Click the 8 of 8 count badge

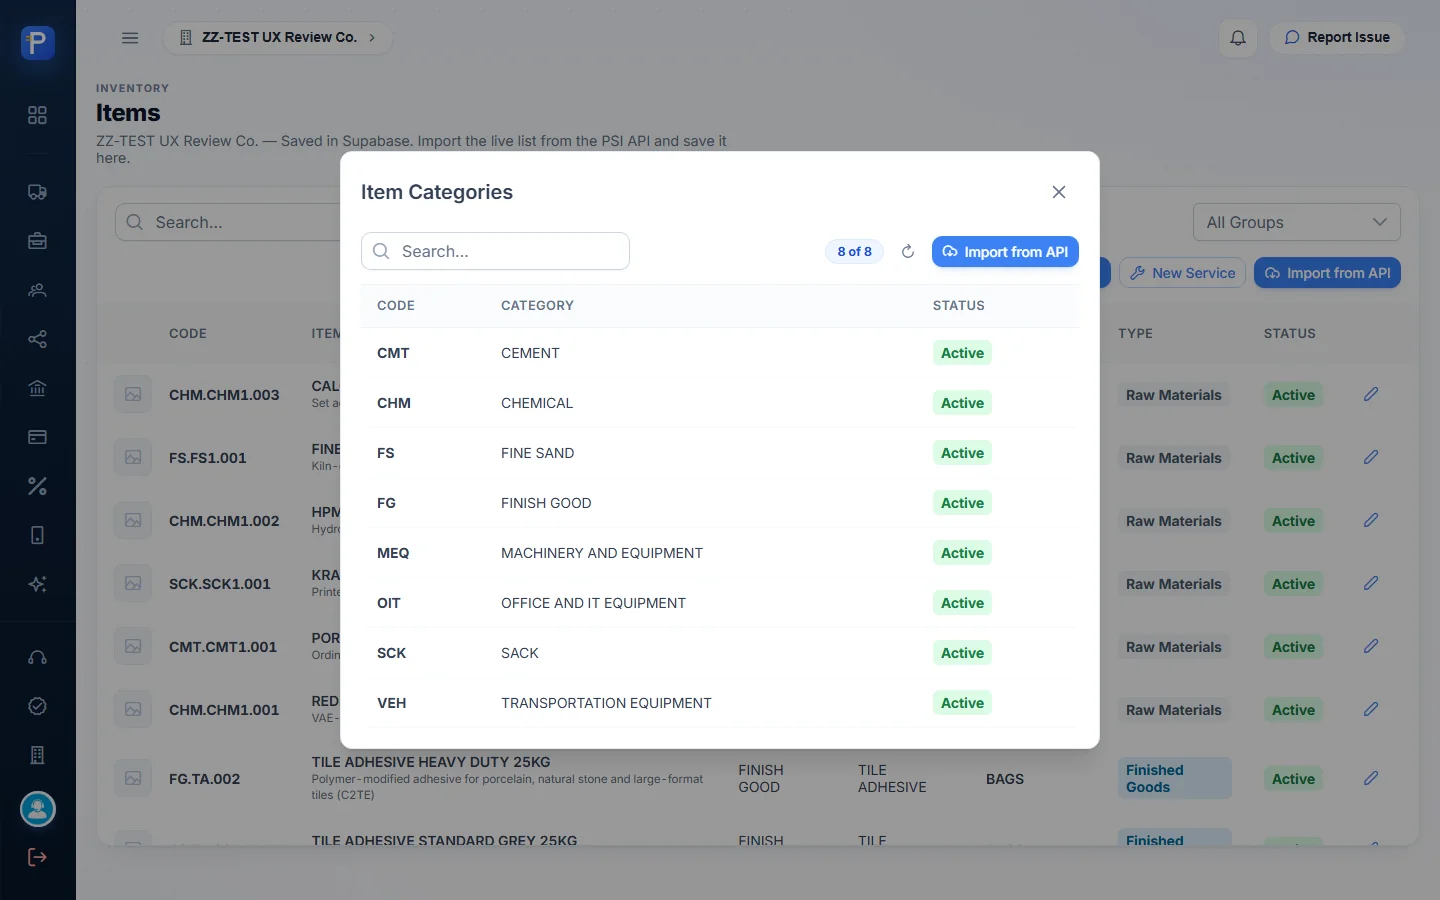854,252
